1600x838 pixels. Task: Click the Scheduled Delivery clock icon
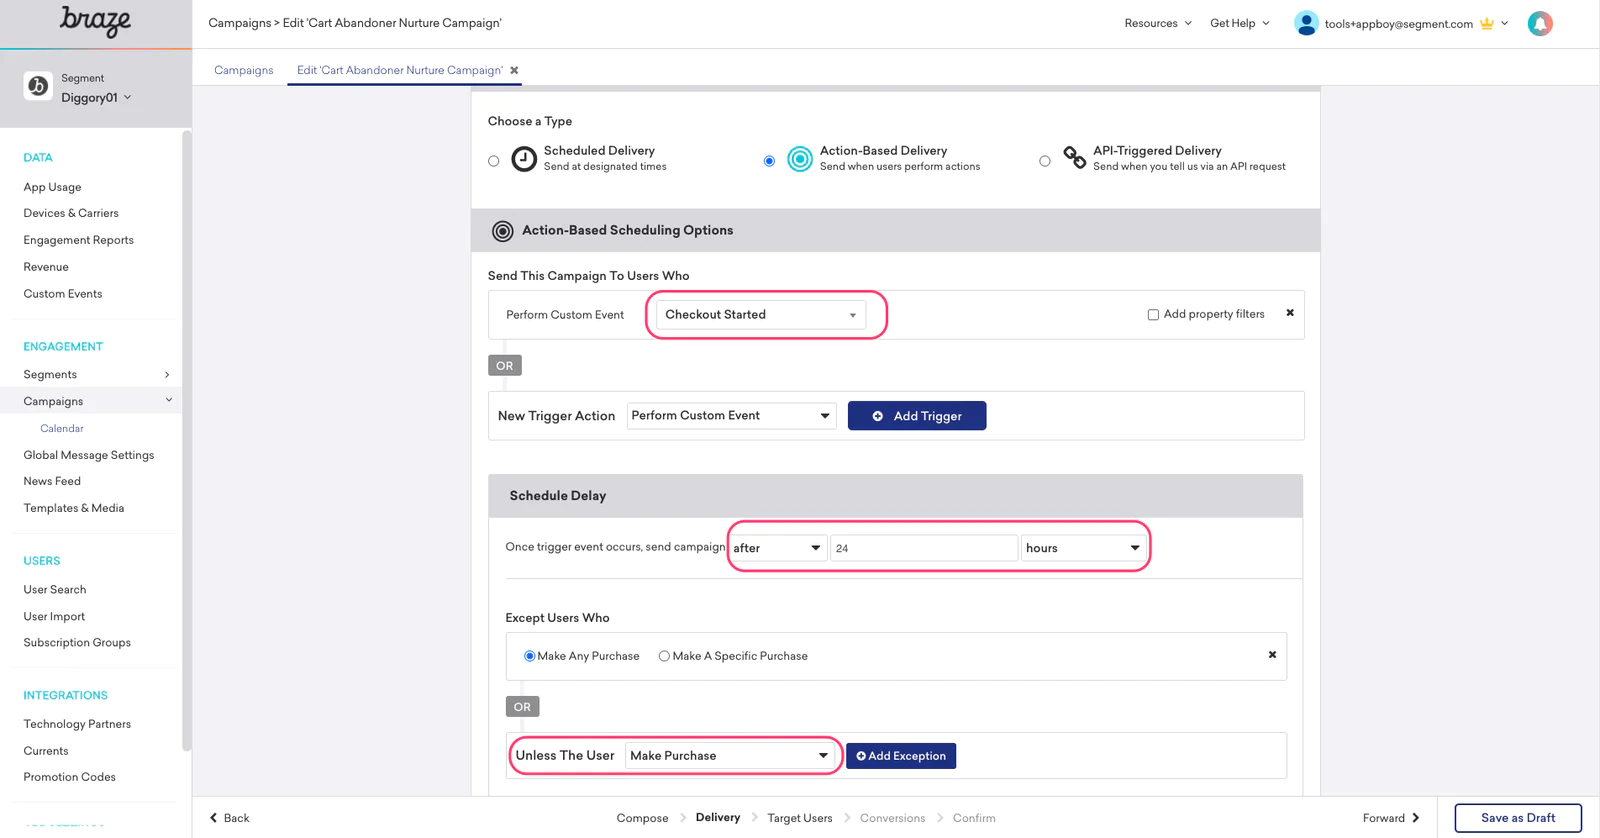pyautogui.click(x=524, y=159)
